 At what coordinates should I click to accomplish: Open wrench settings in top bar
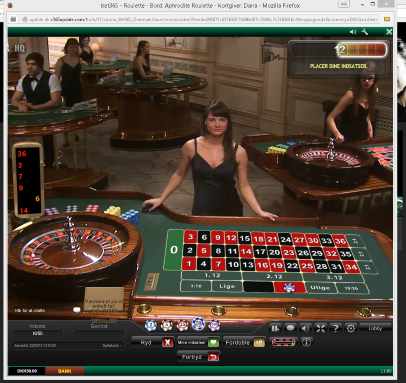coord(364,32)
